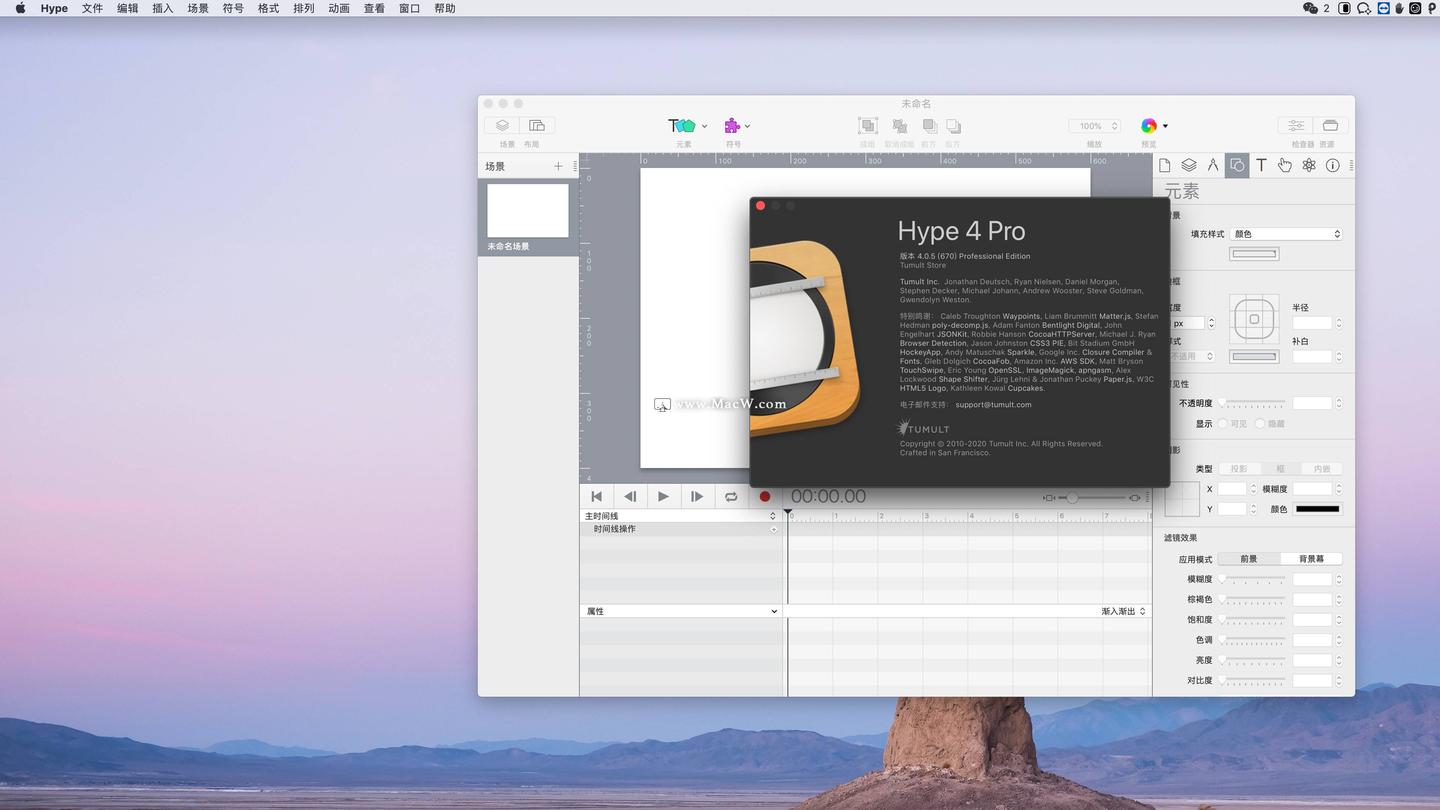Add a new scene with plus button
Image resolution: width=1440 pixels, height=810 pixels.
click(x=558, y=166)
